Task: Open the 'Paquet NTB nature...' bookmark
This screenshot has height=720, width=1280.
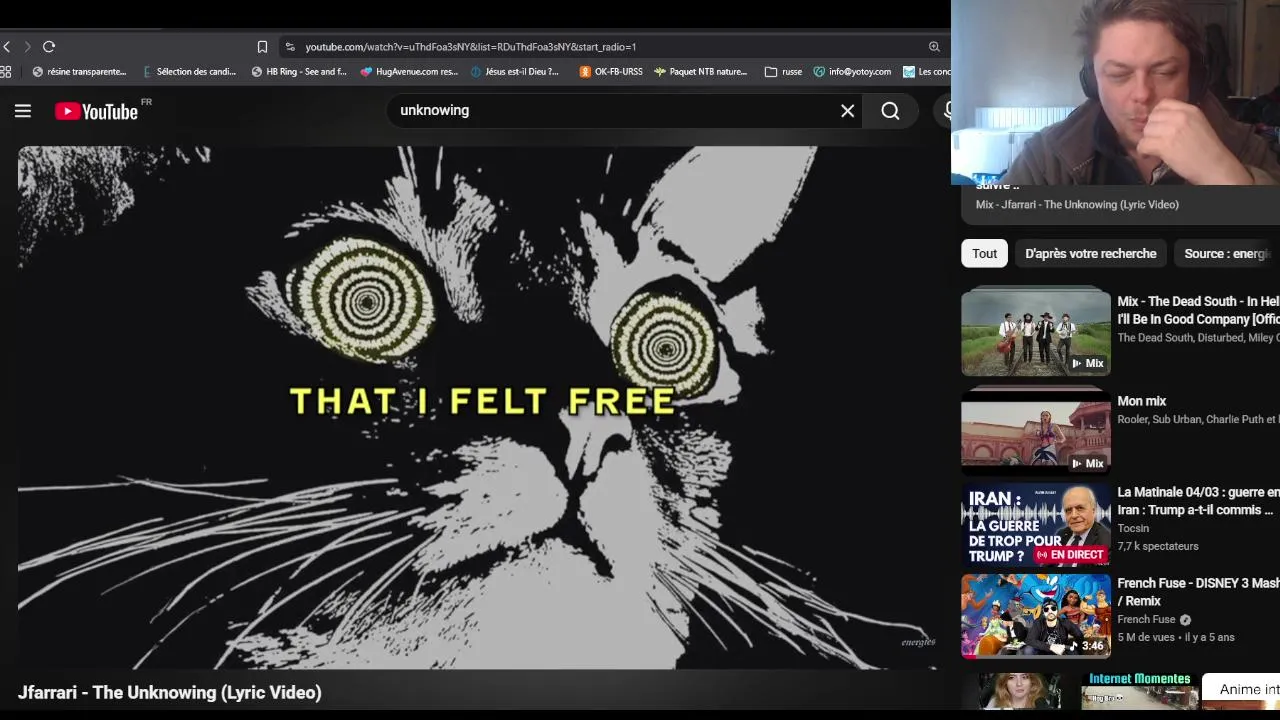Action: [701, 72]
